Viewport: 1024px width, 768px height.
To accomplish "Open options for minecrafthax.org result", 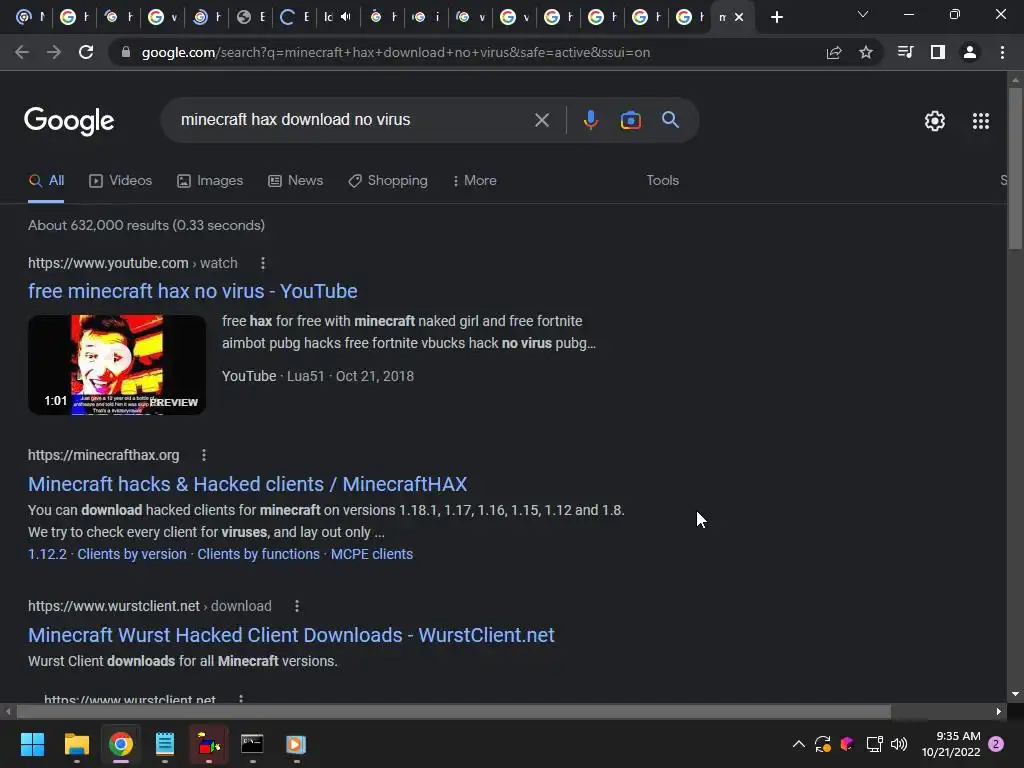I will [204, 455].
